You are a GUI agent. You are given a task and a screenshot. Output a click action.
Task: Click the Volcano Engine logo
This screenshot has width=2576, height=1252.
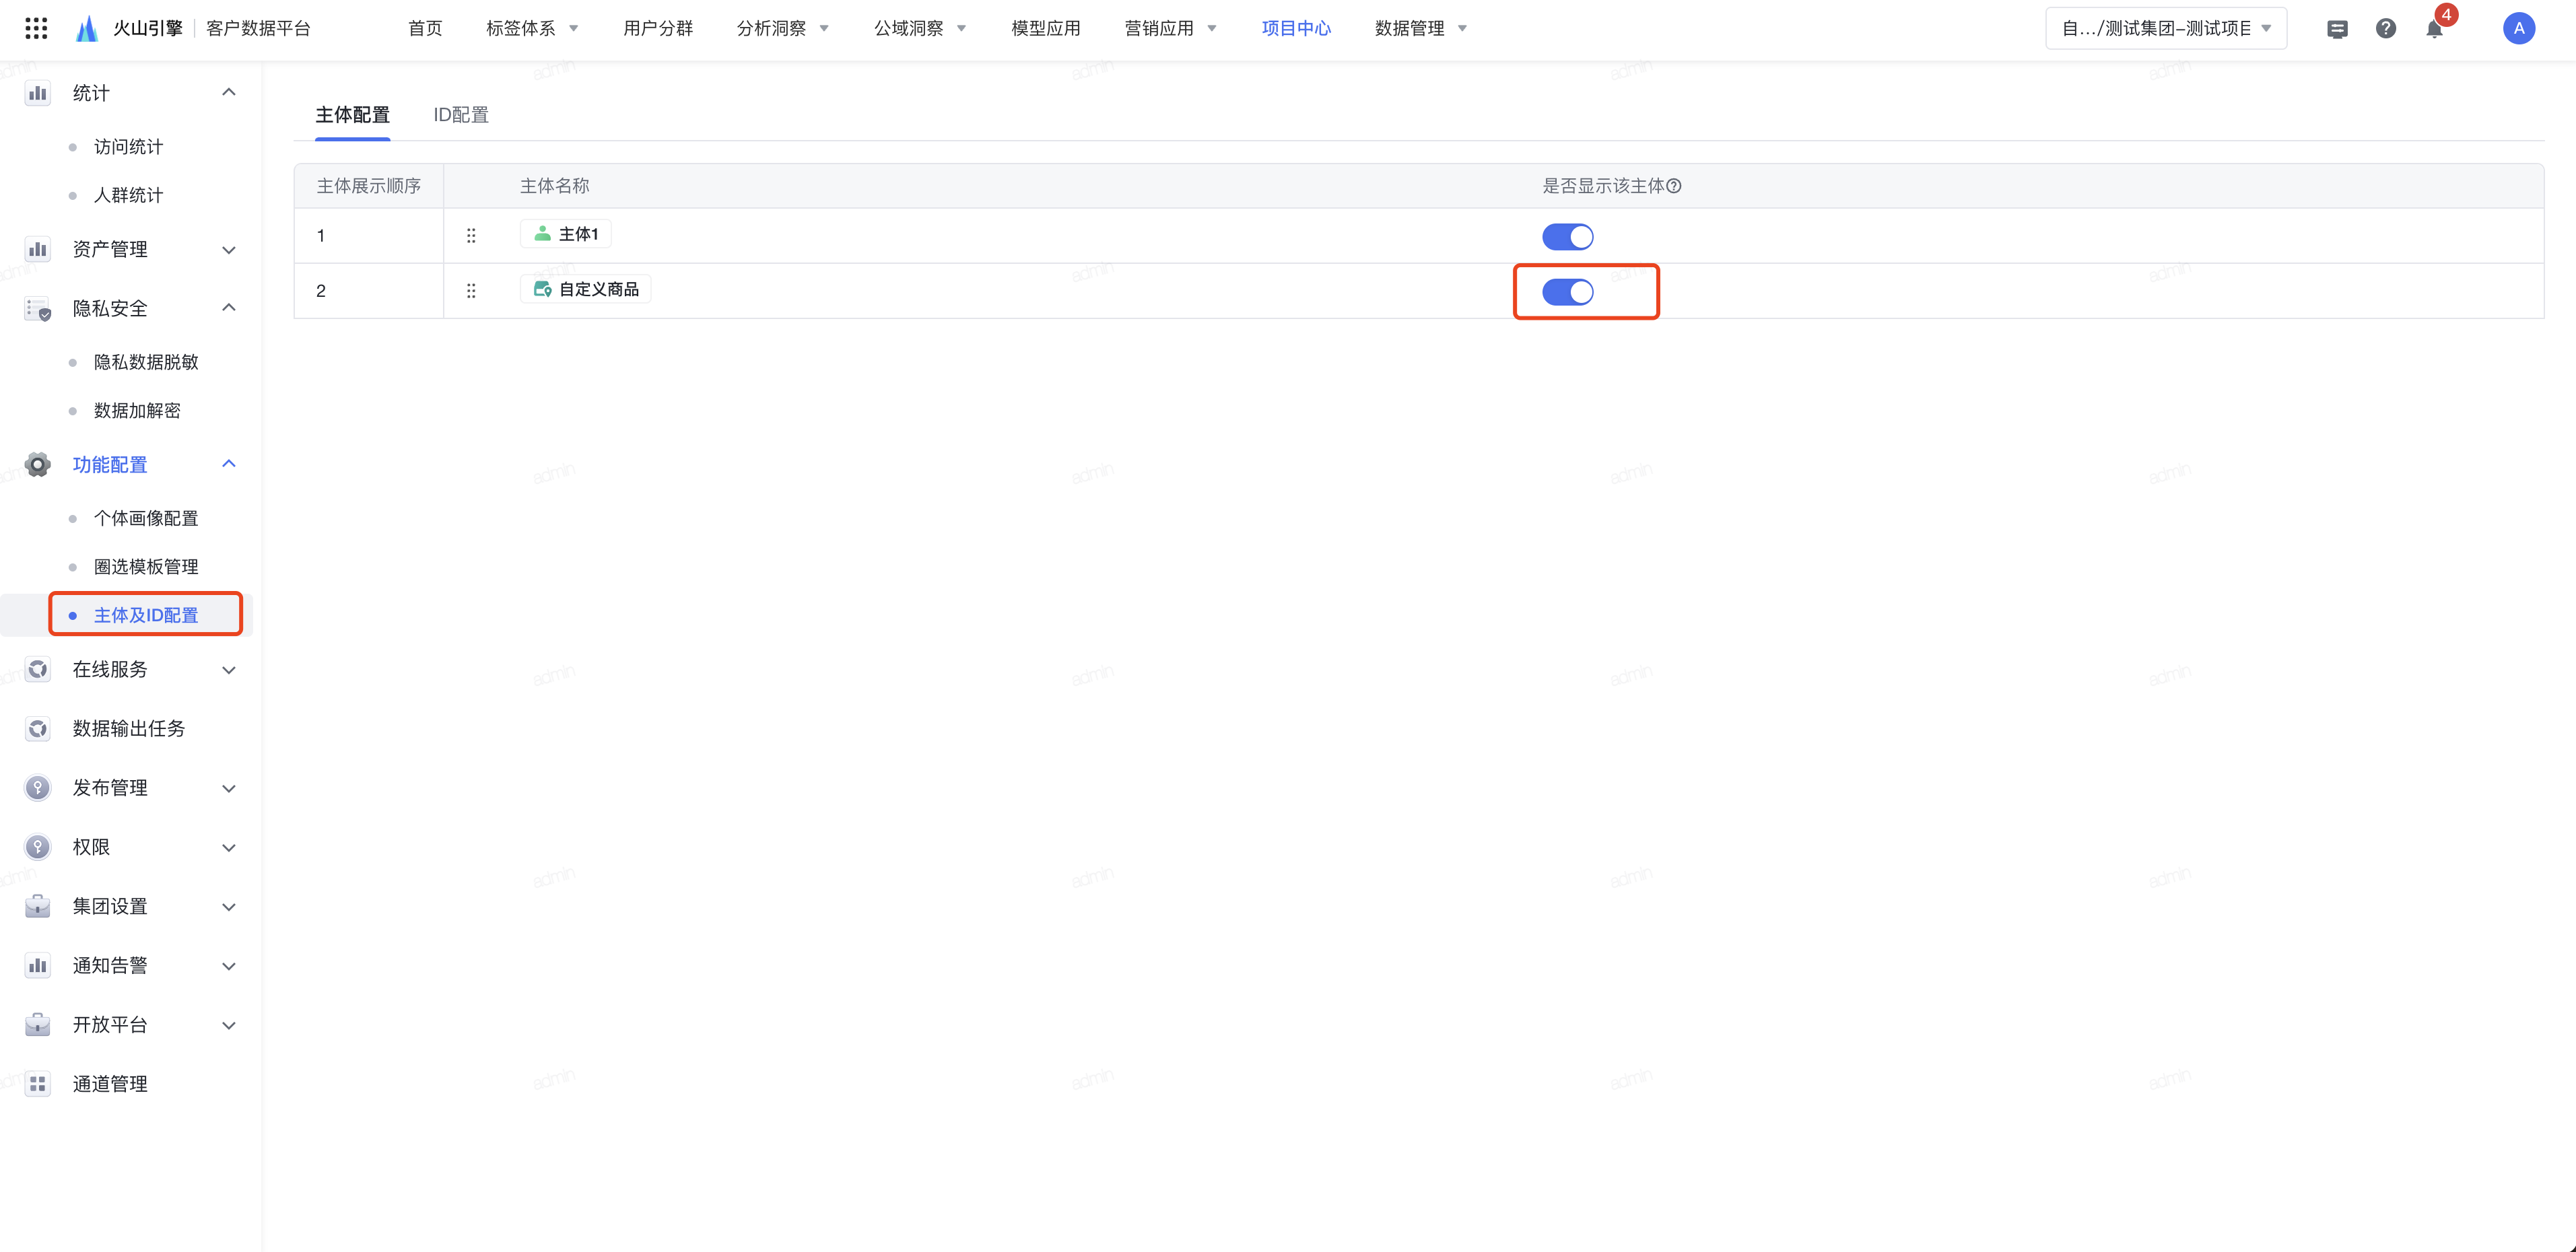click(x=87, y=28)
